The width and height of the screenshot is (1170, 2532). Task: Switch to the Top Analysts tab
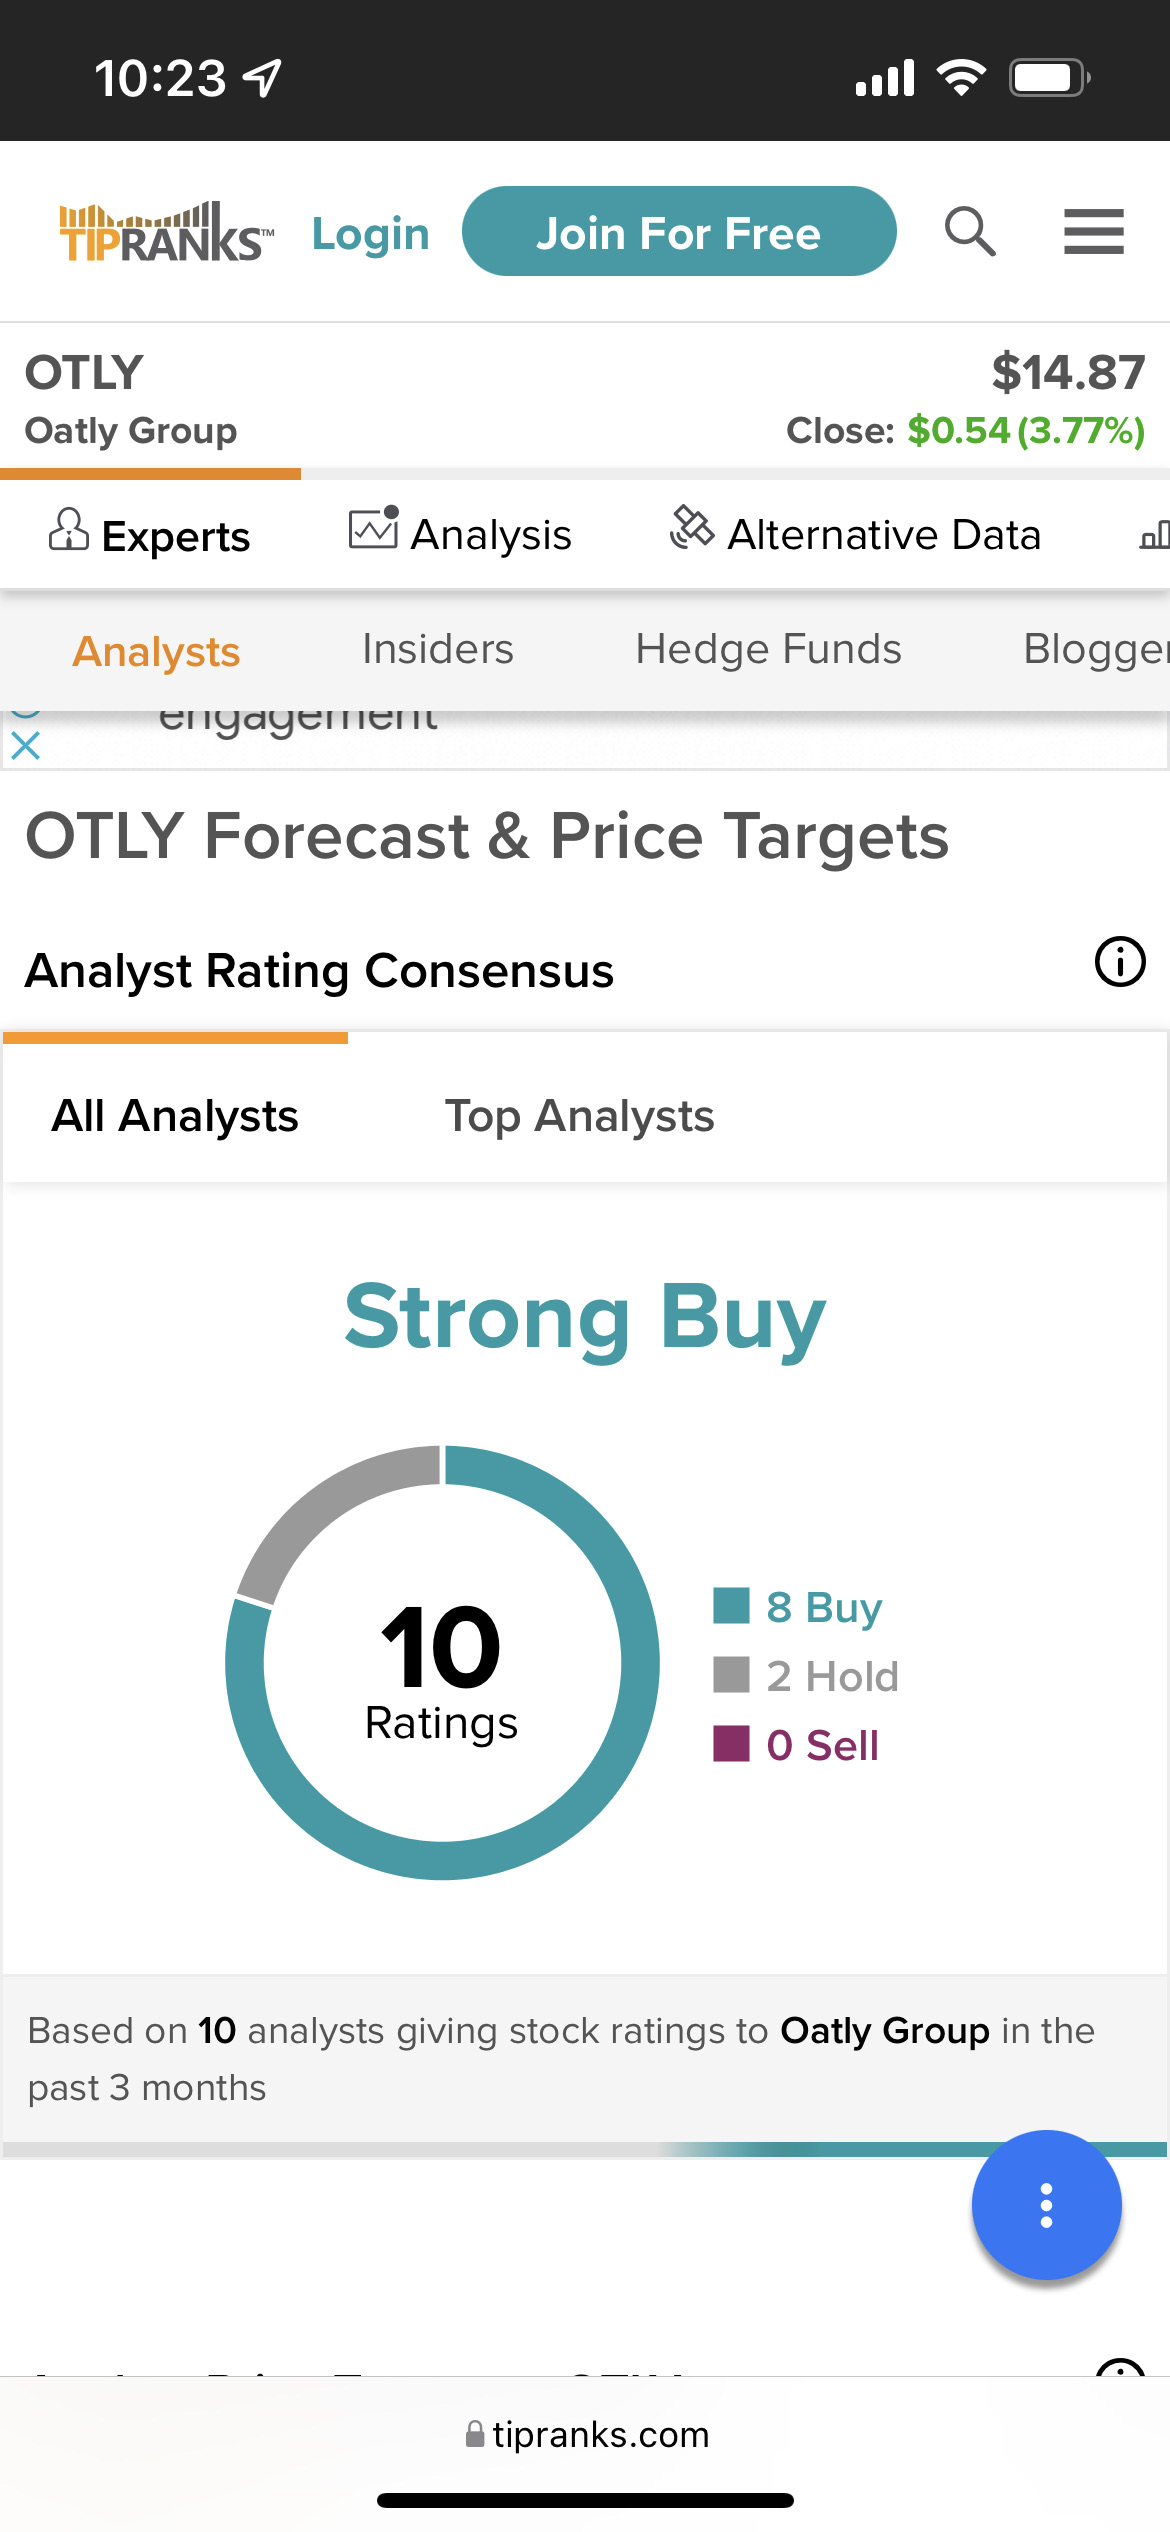[579, 1116]
